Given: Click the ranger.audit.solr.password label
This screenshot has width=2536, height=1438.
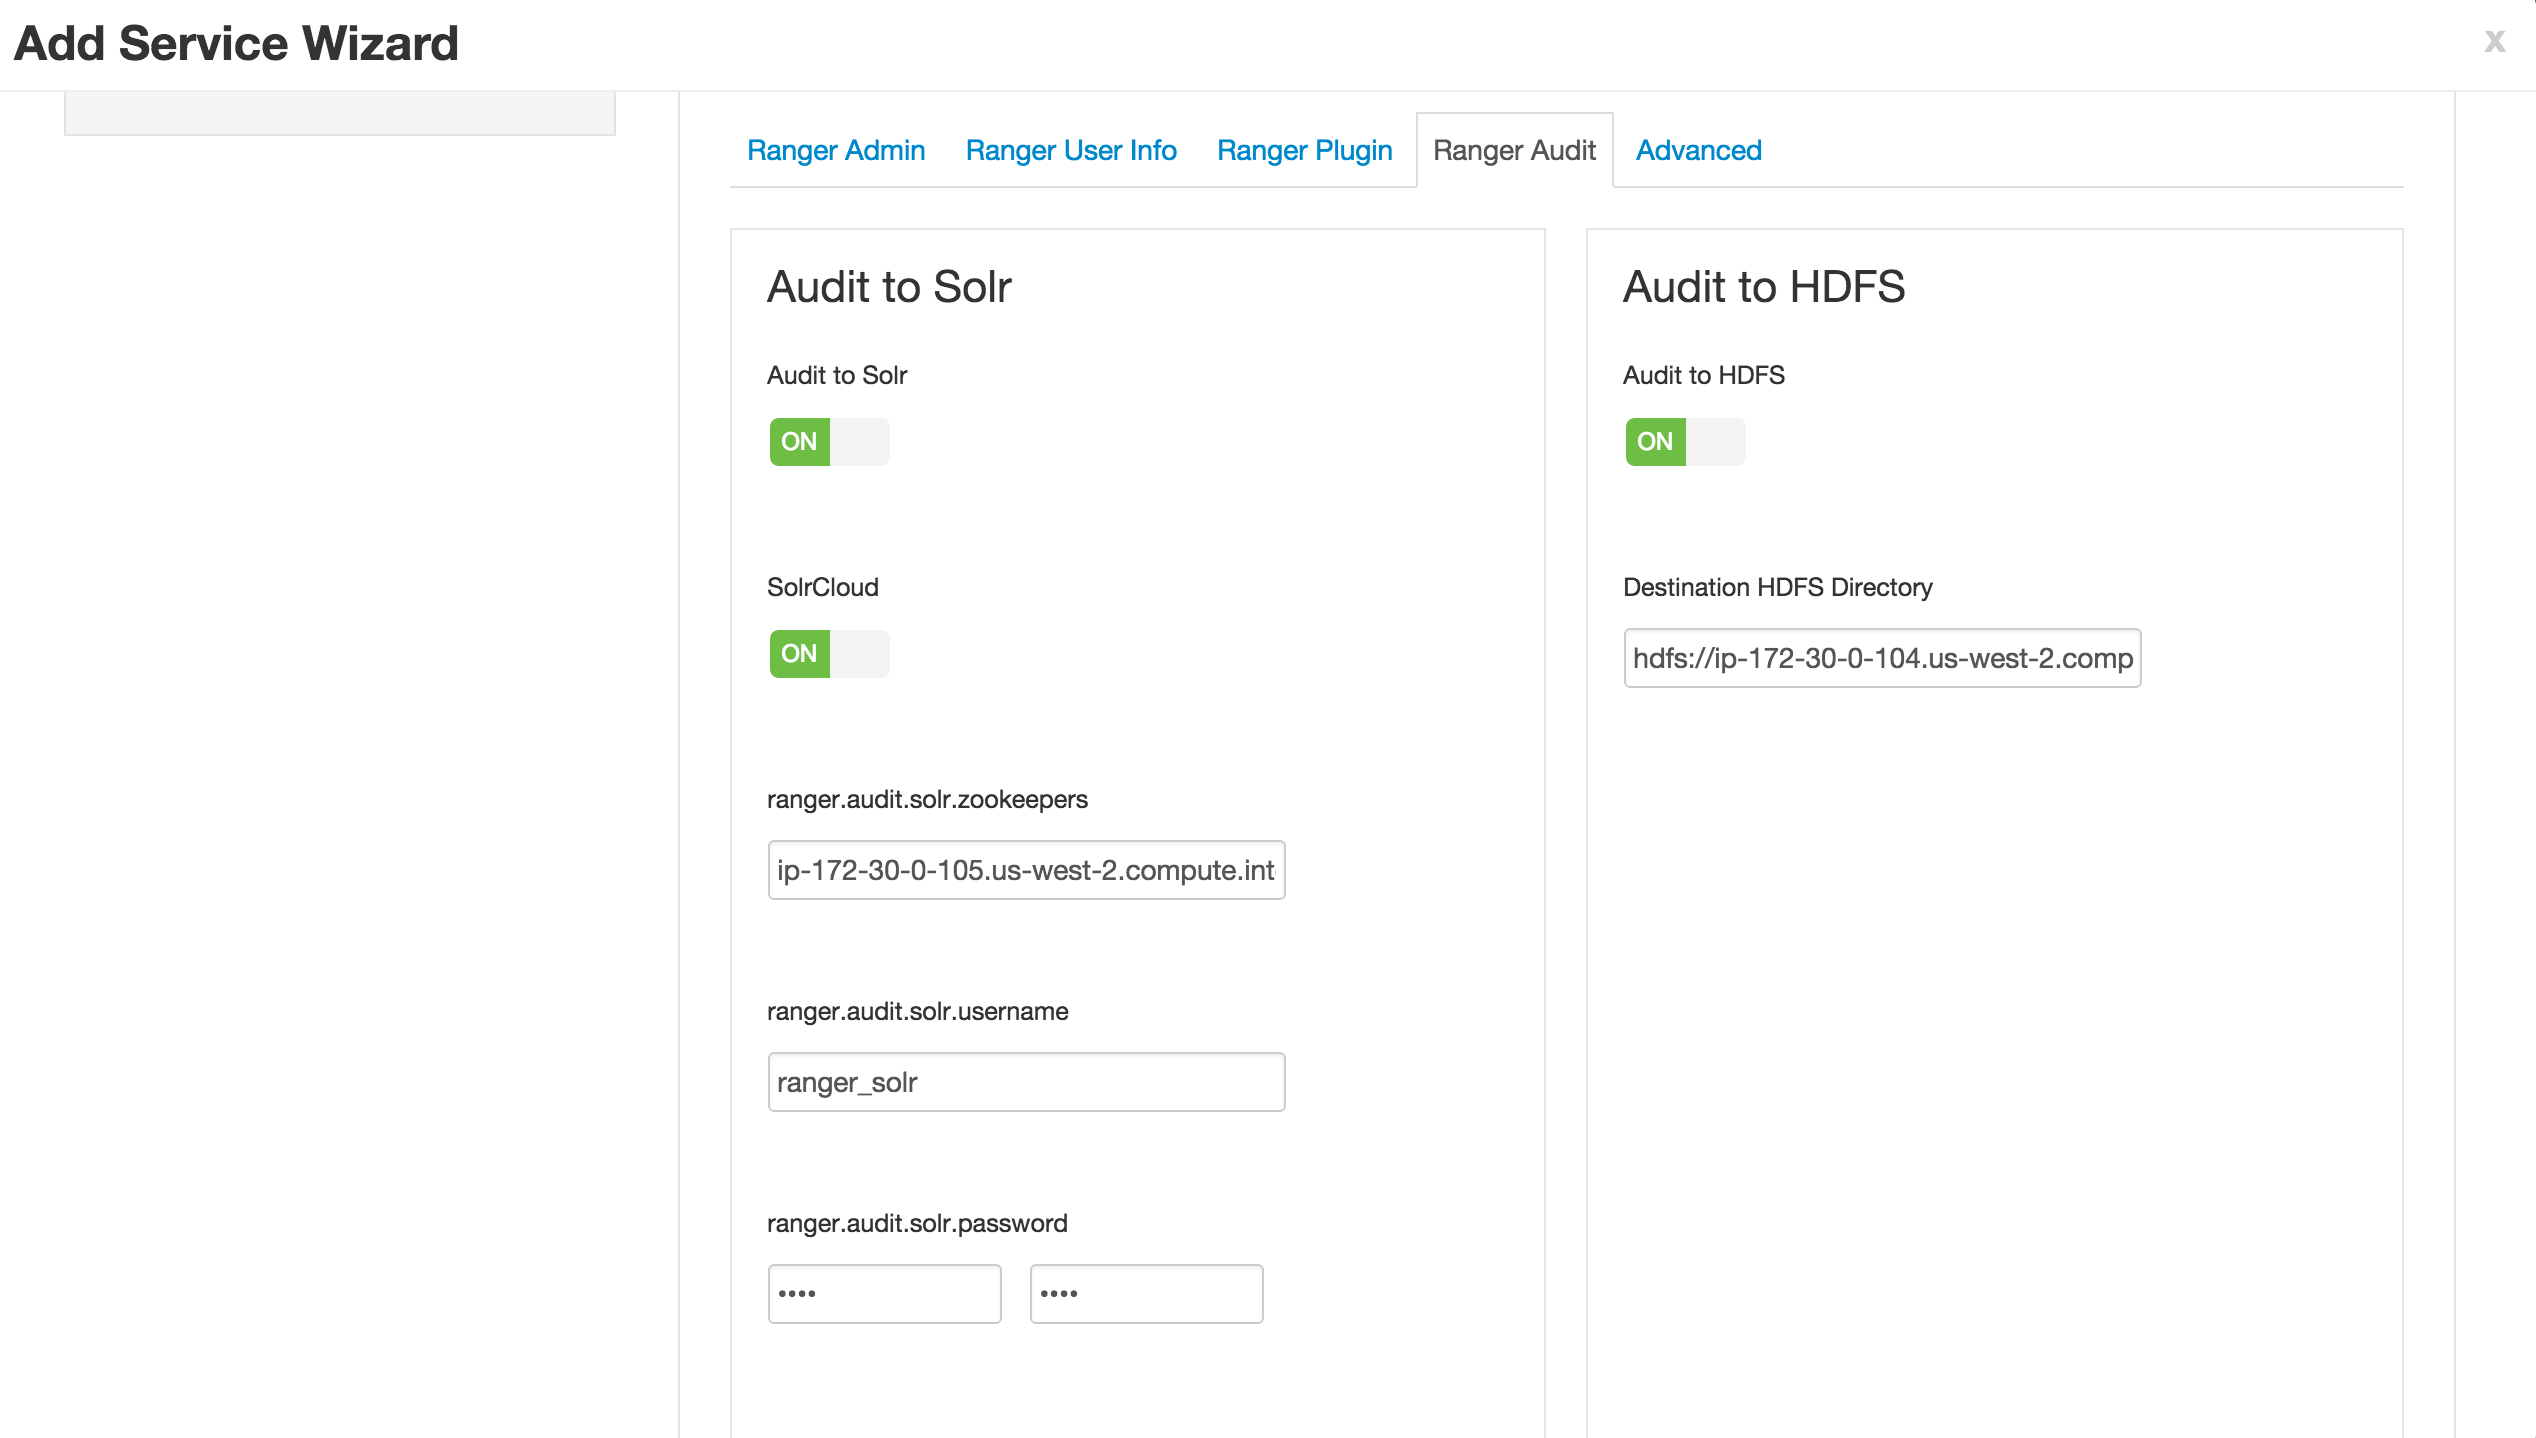Looking at the screenshot, I should tap(917, 1223).
